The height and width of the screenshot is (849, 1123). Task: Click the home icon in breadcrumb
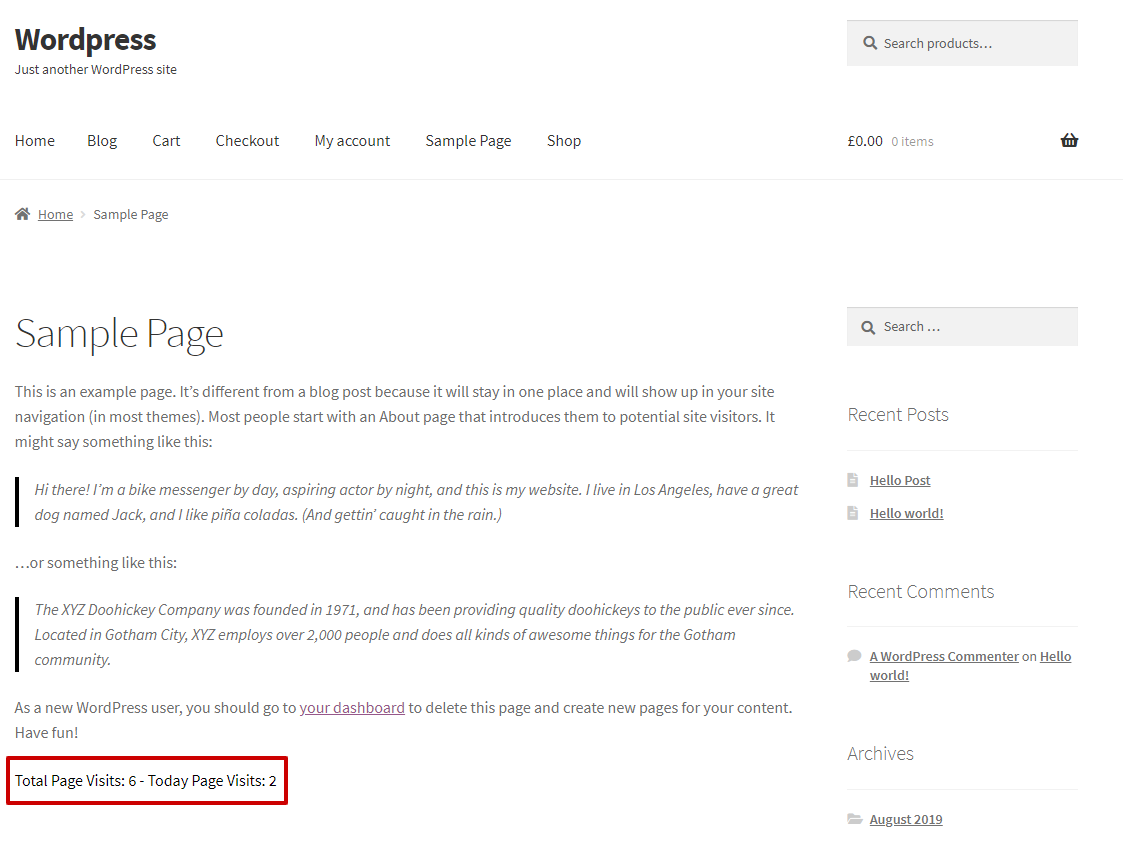click(22, 214)
